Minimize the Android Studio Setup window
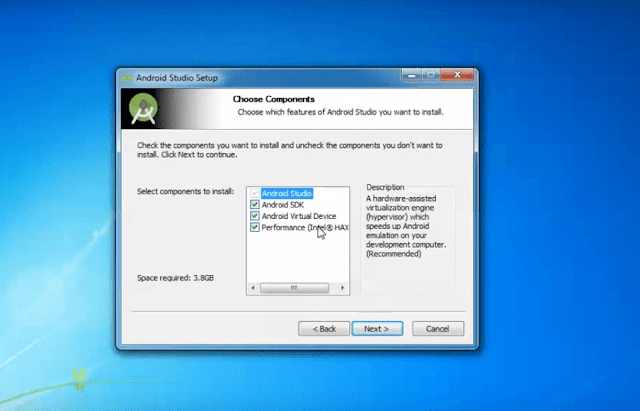640x411 pixels. [x=412, y=76]
